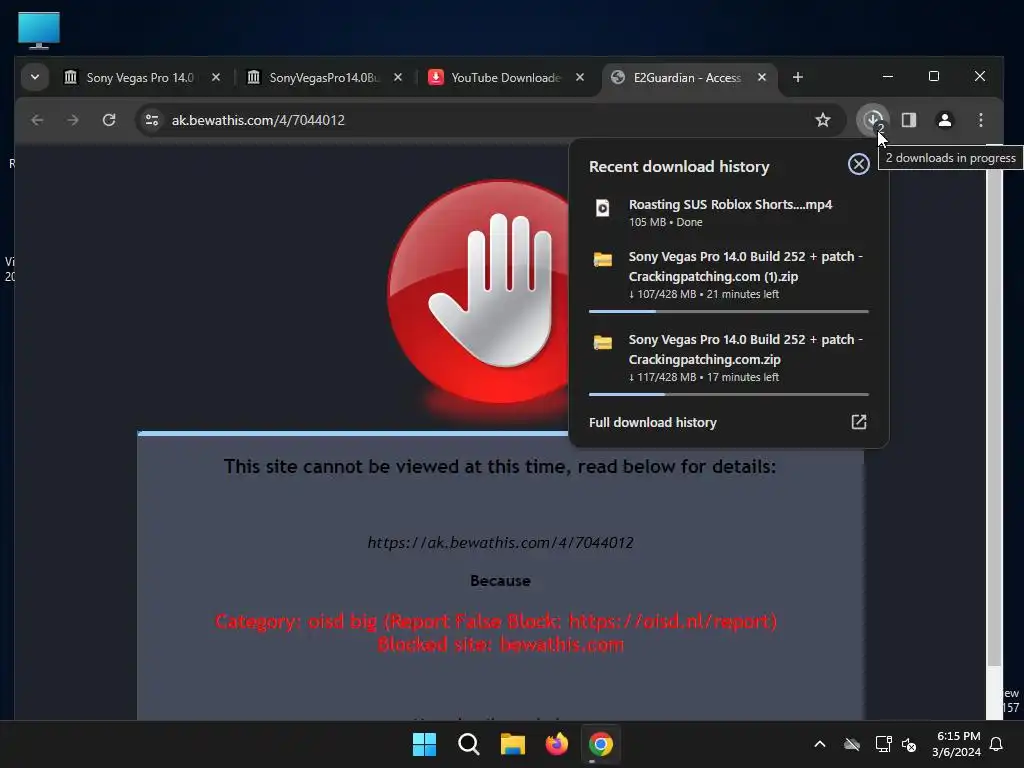Click the Chrome taskbar icon
Viewport: 1024px width, 768px height.
(x=601, y=744)
